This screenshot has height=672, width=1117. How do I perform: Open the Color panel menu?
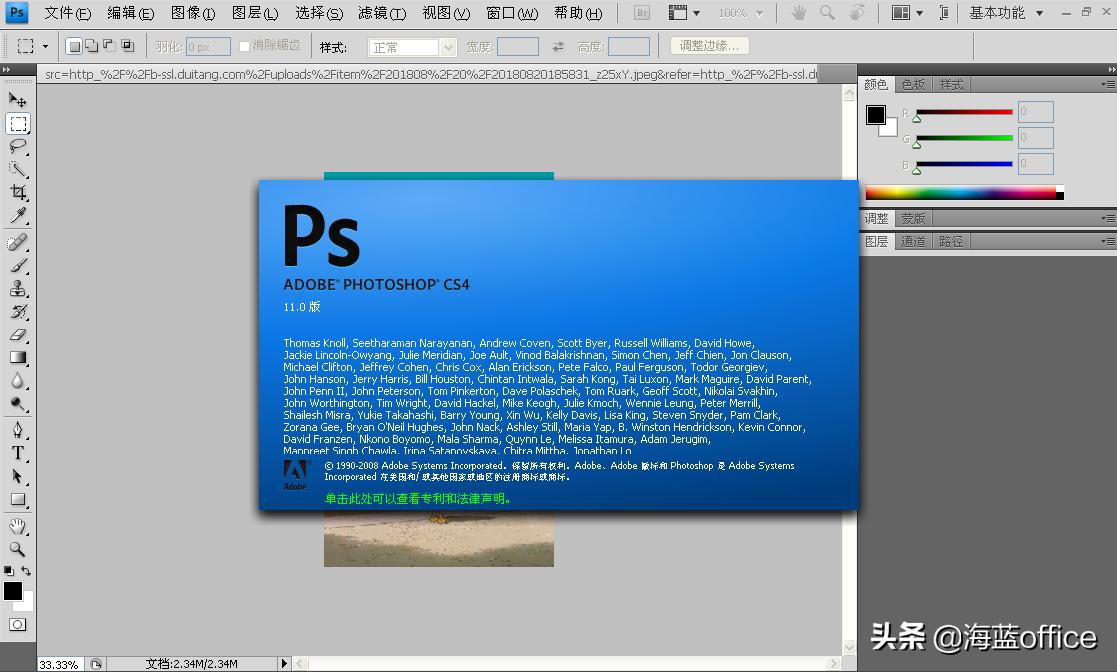[x=1109, y=84]
